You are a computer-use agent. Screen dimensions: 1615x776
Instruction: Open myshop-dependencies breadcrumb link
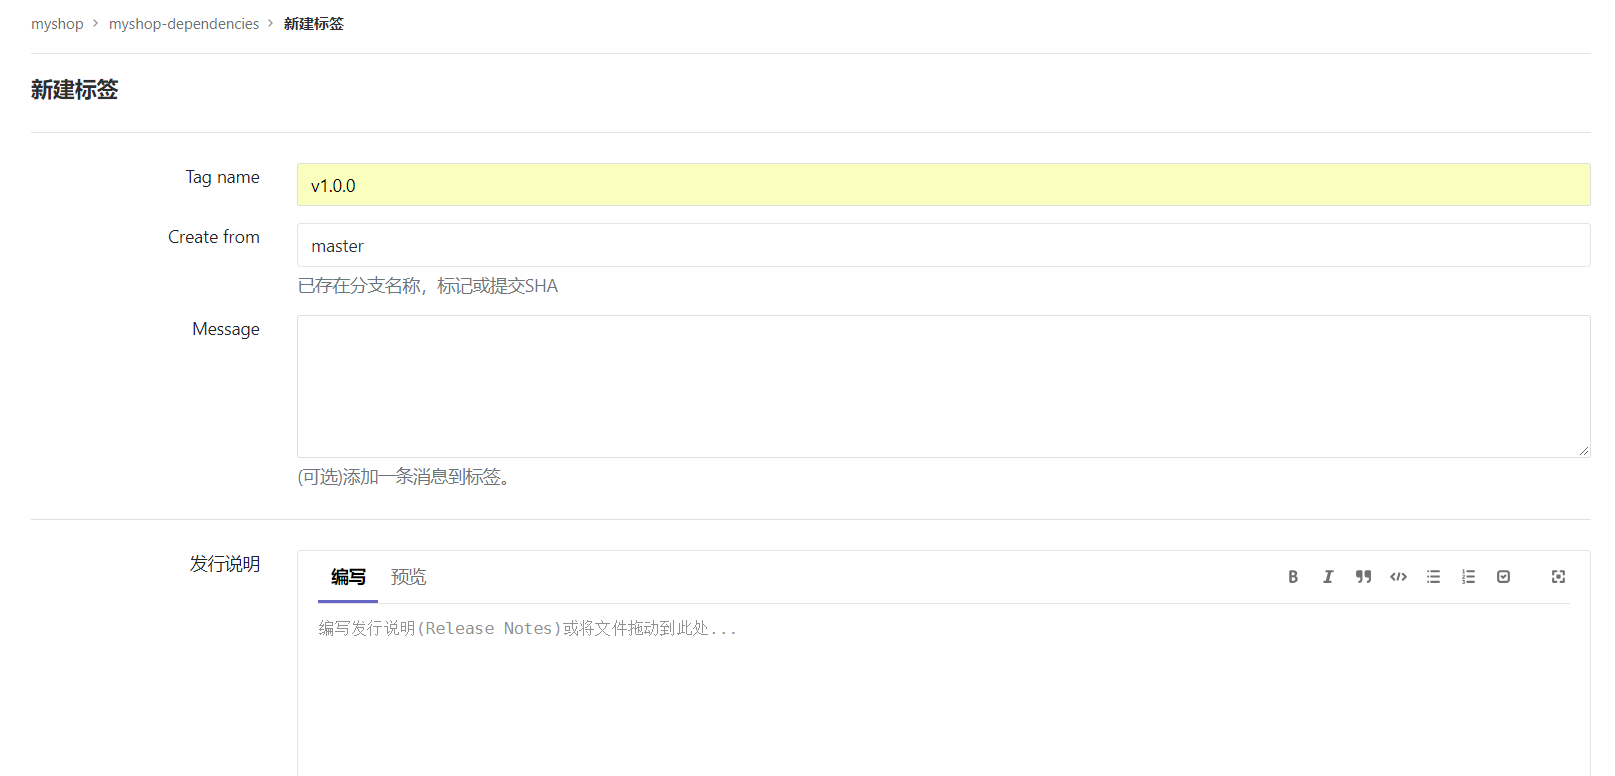coord(184,24)
